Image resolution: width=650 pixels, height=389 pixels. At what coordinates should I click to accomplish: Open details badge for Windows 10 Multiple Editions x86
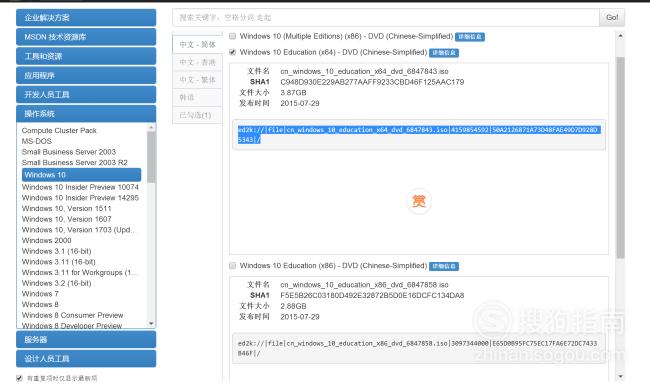470,37
